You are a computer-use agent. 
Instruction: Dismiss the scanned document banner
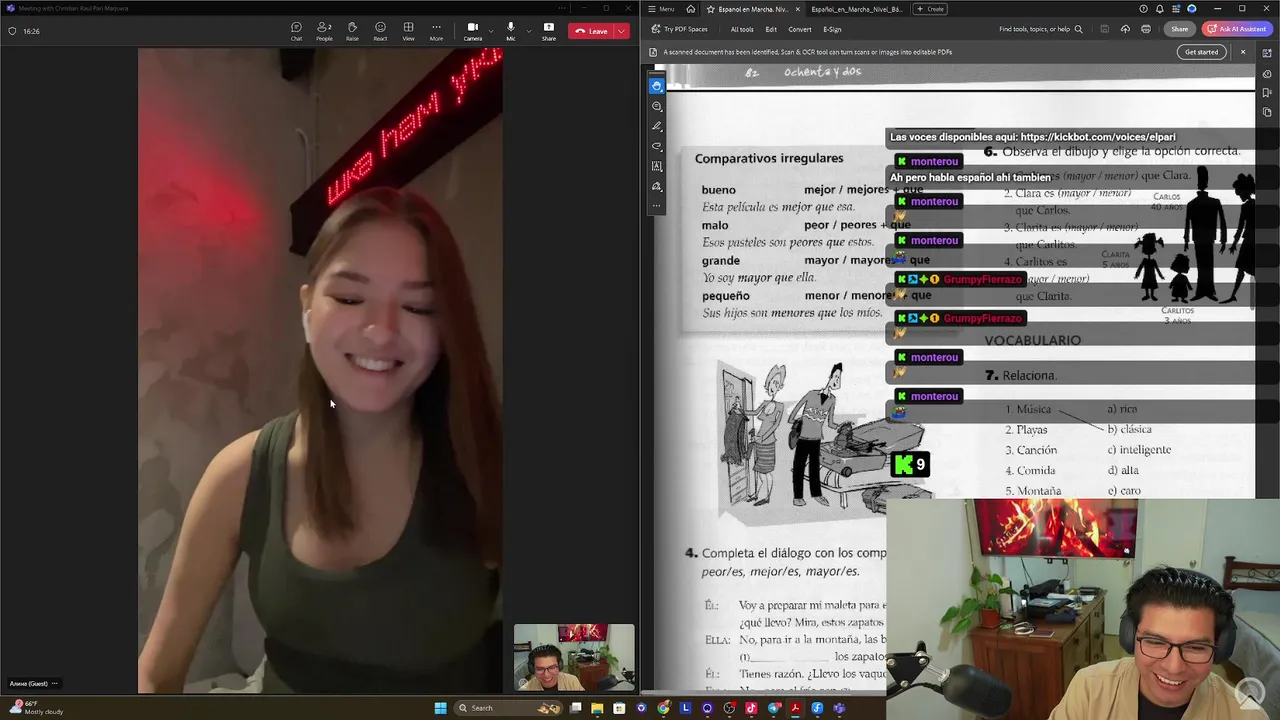click(x=1243, y=52)
